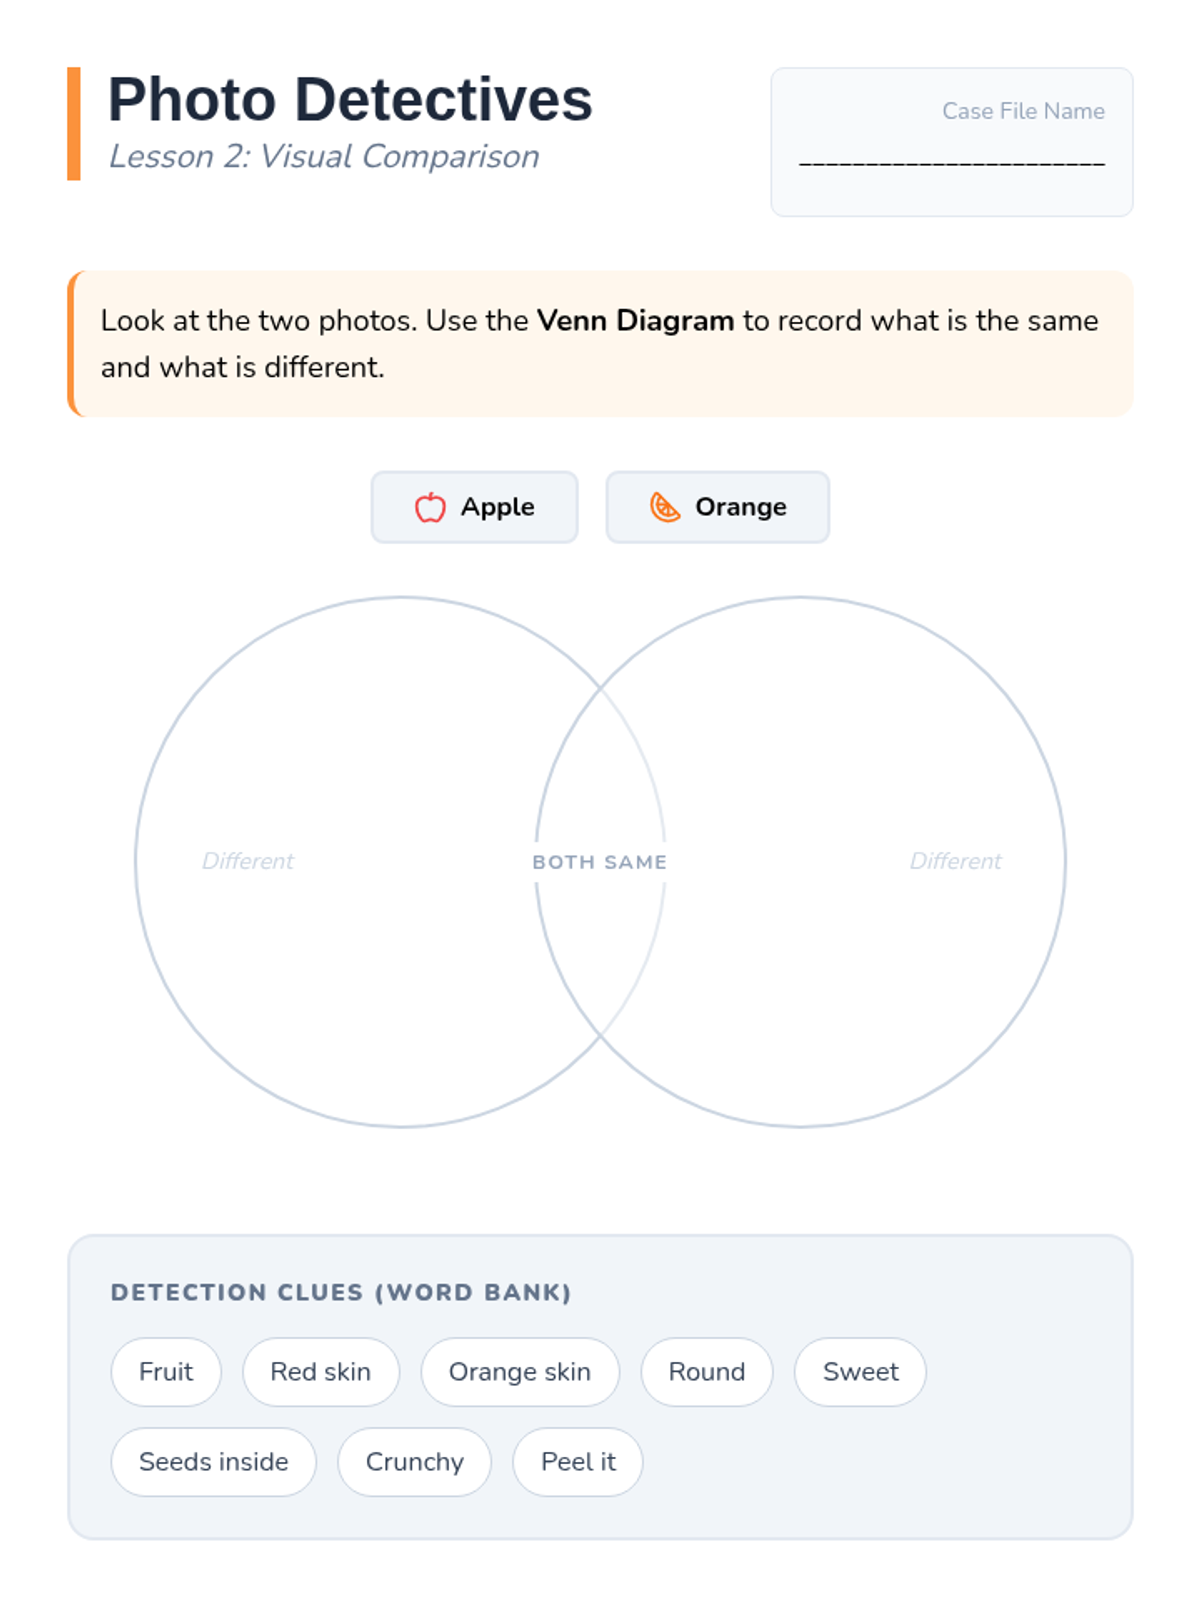
Task: Click the red apple icon
Action: tap(430, 507)
